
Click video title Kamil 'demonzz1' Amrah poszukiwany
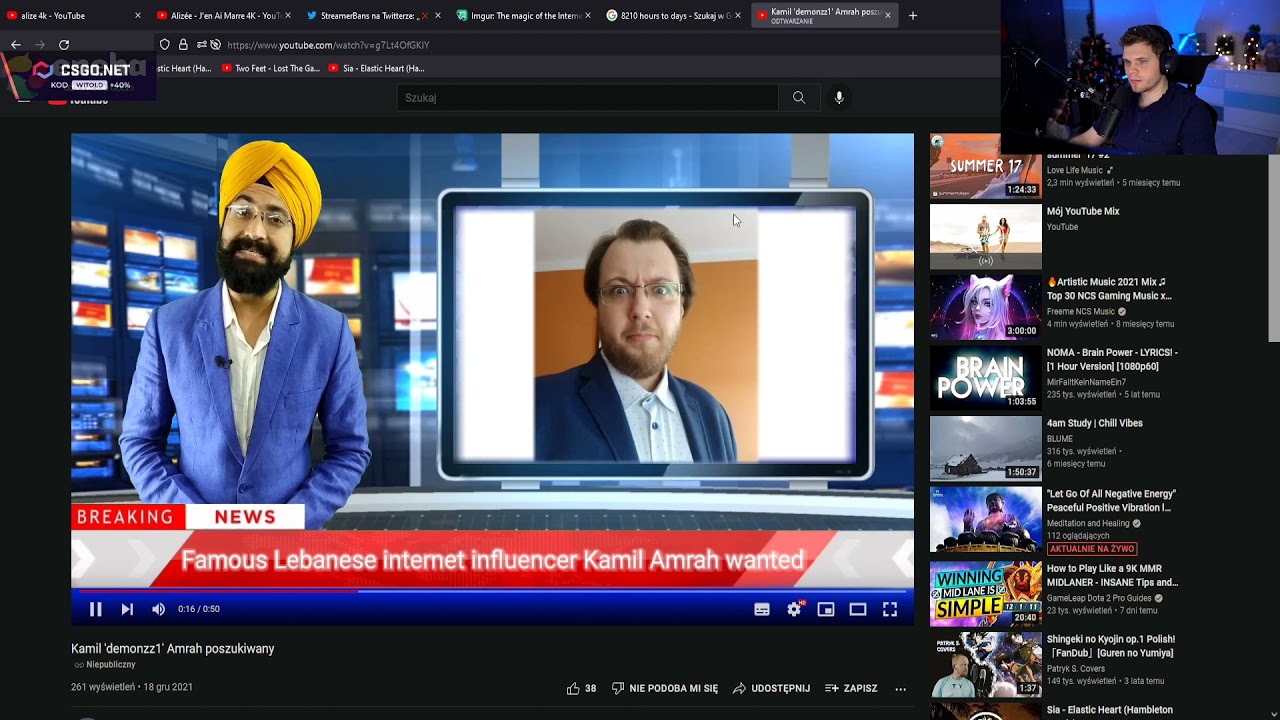173,649
